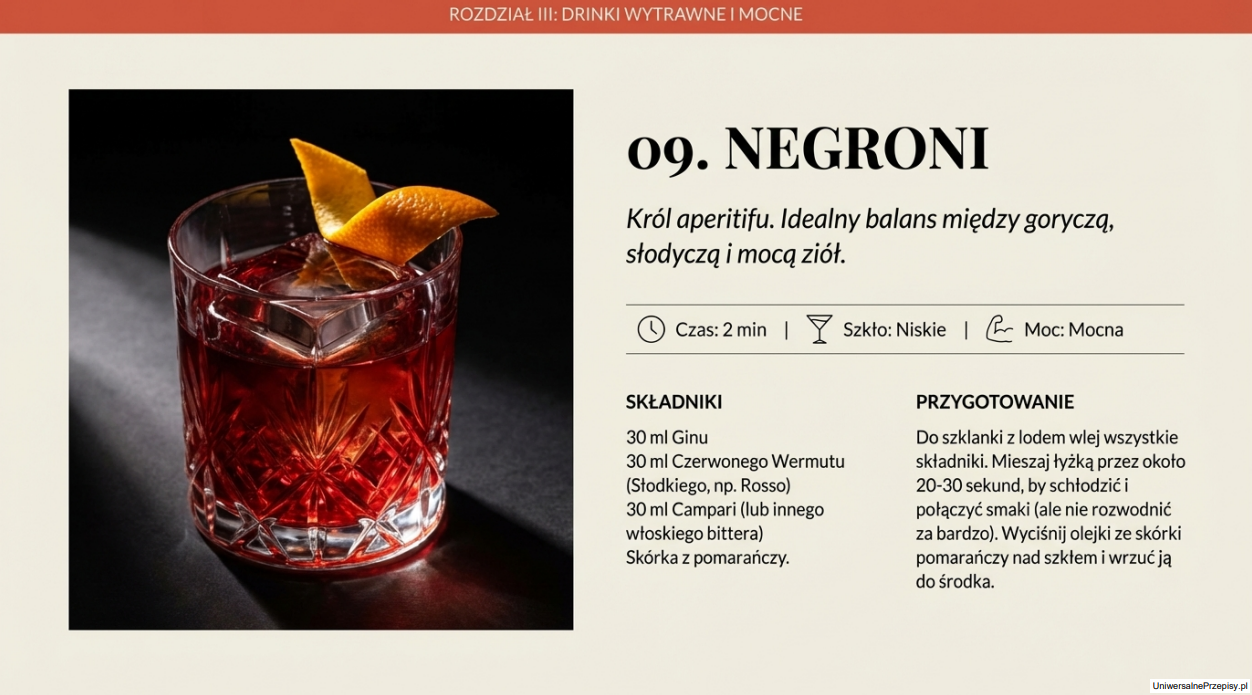Click the flexed arm strength icon
Screen dimensions: 1252x695
click(x=999, y=329)
